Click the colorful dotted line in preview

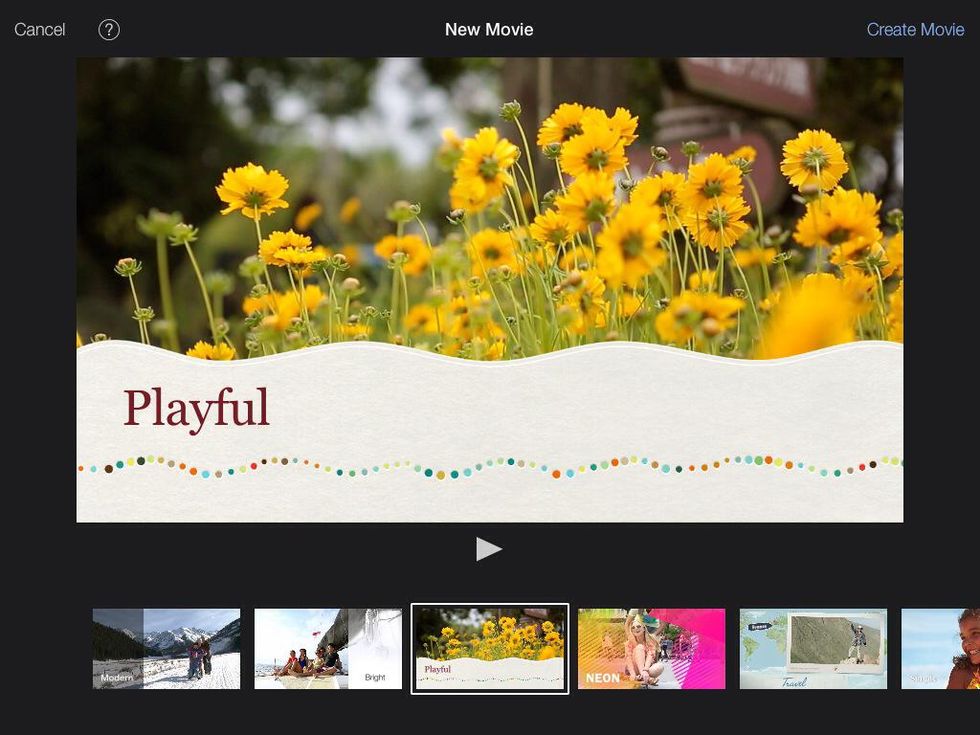point(490,466)
